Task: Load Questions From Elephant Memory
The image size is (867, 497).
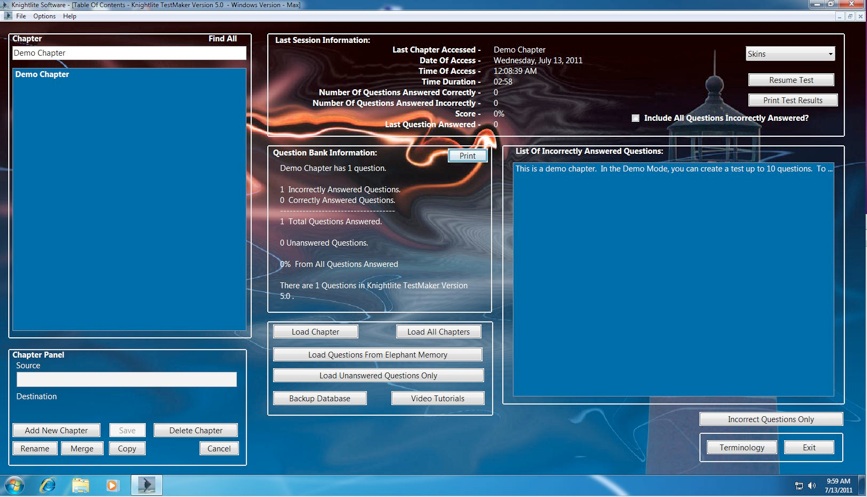Action: coord(378,355)
